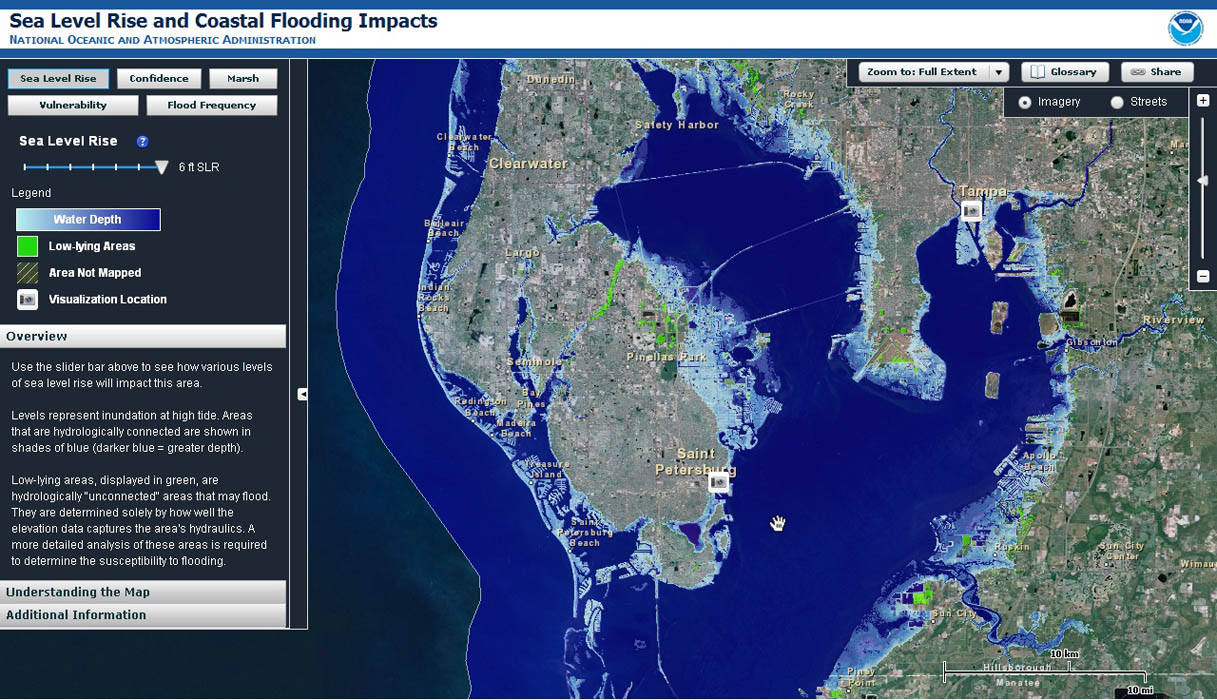Switch to the Confidence tab
This screenshot has height=700, width=1217.
159,79
